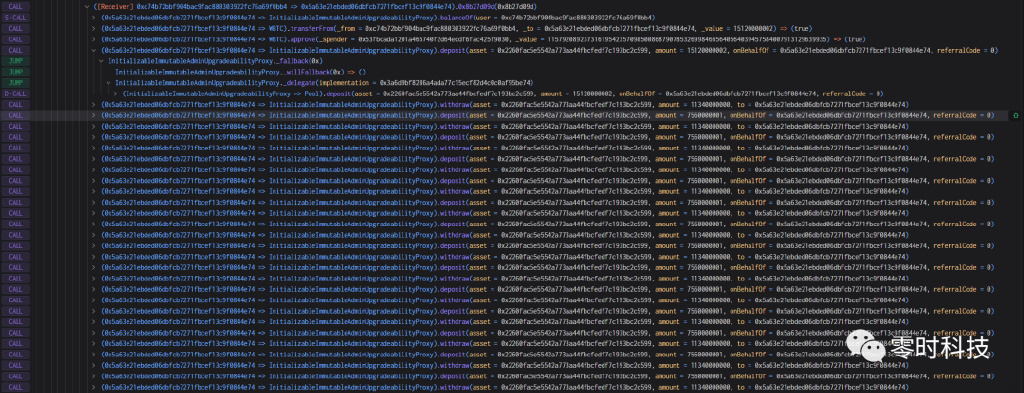Screen dimensions: 1024x393
Task: Click implementation address 0x3a6d9bf8...
Action: click(x=455, y=83)
